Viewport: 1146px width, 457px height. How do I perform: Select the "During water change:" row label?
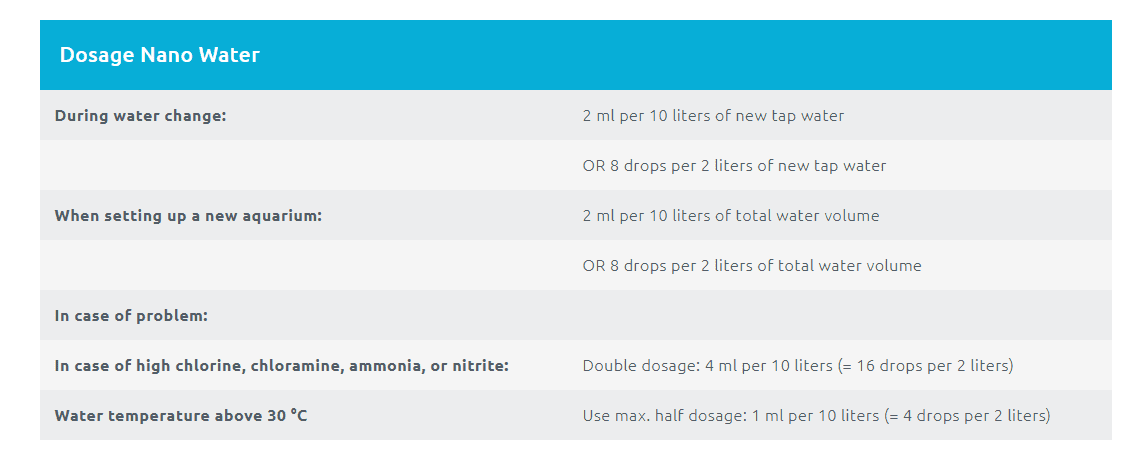[140, 116]
